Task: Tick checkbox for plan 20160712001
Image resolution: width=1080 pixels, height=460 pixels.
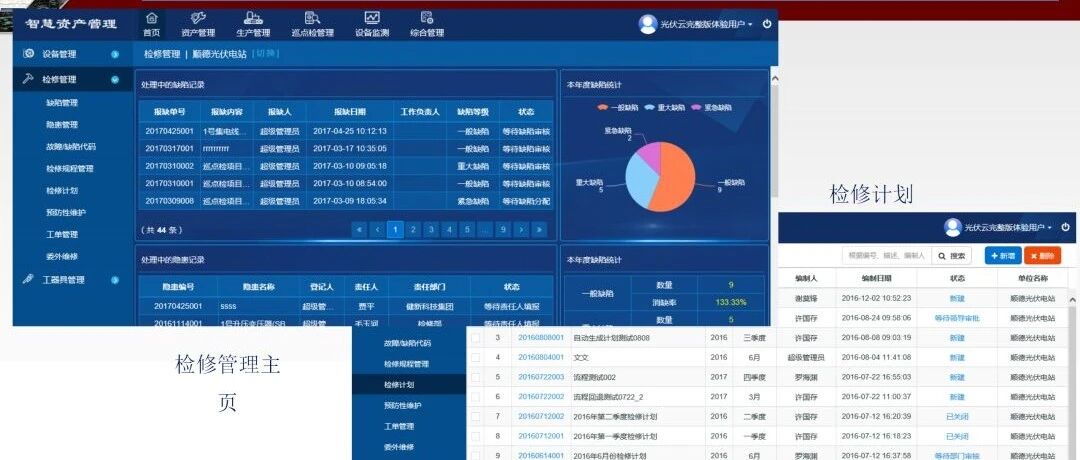Action: (x=475, y=436)
